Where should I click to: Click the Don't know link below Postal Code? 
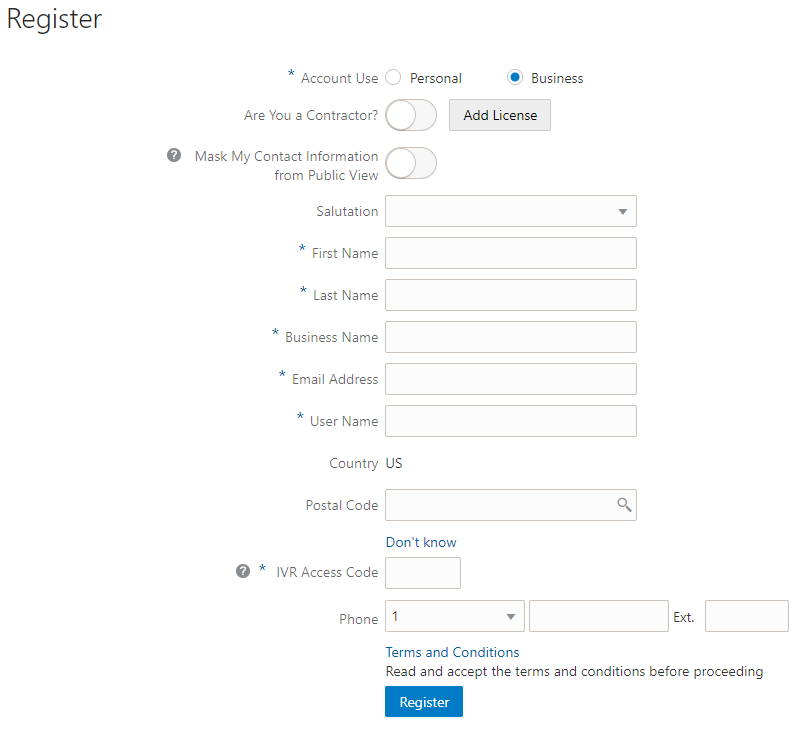(420, 541)
